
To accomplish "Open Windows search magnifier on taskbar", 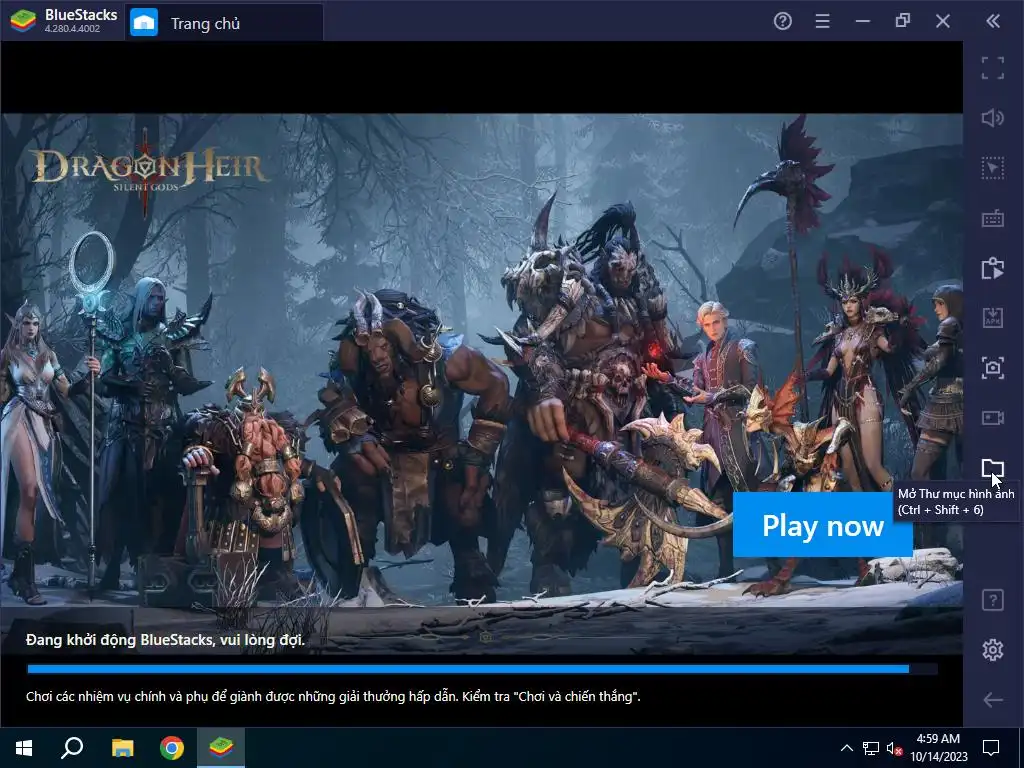I will point(72,748).
